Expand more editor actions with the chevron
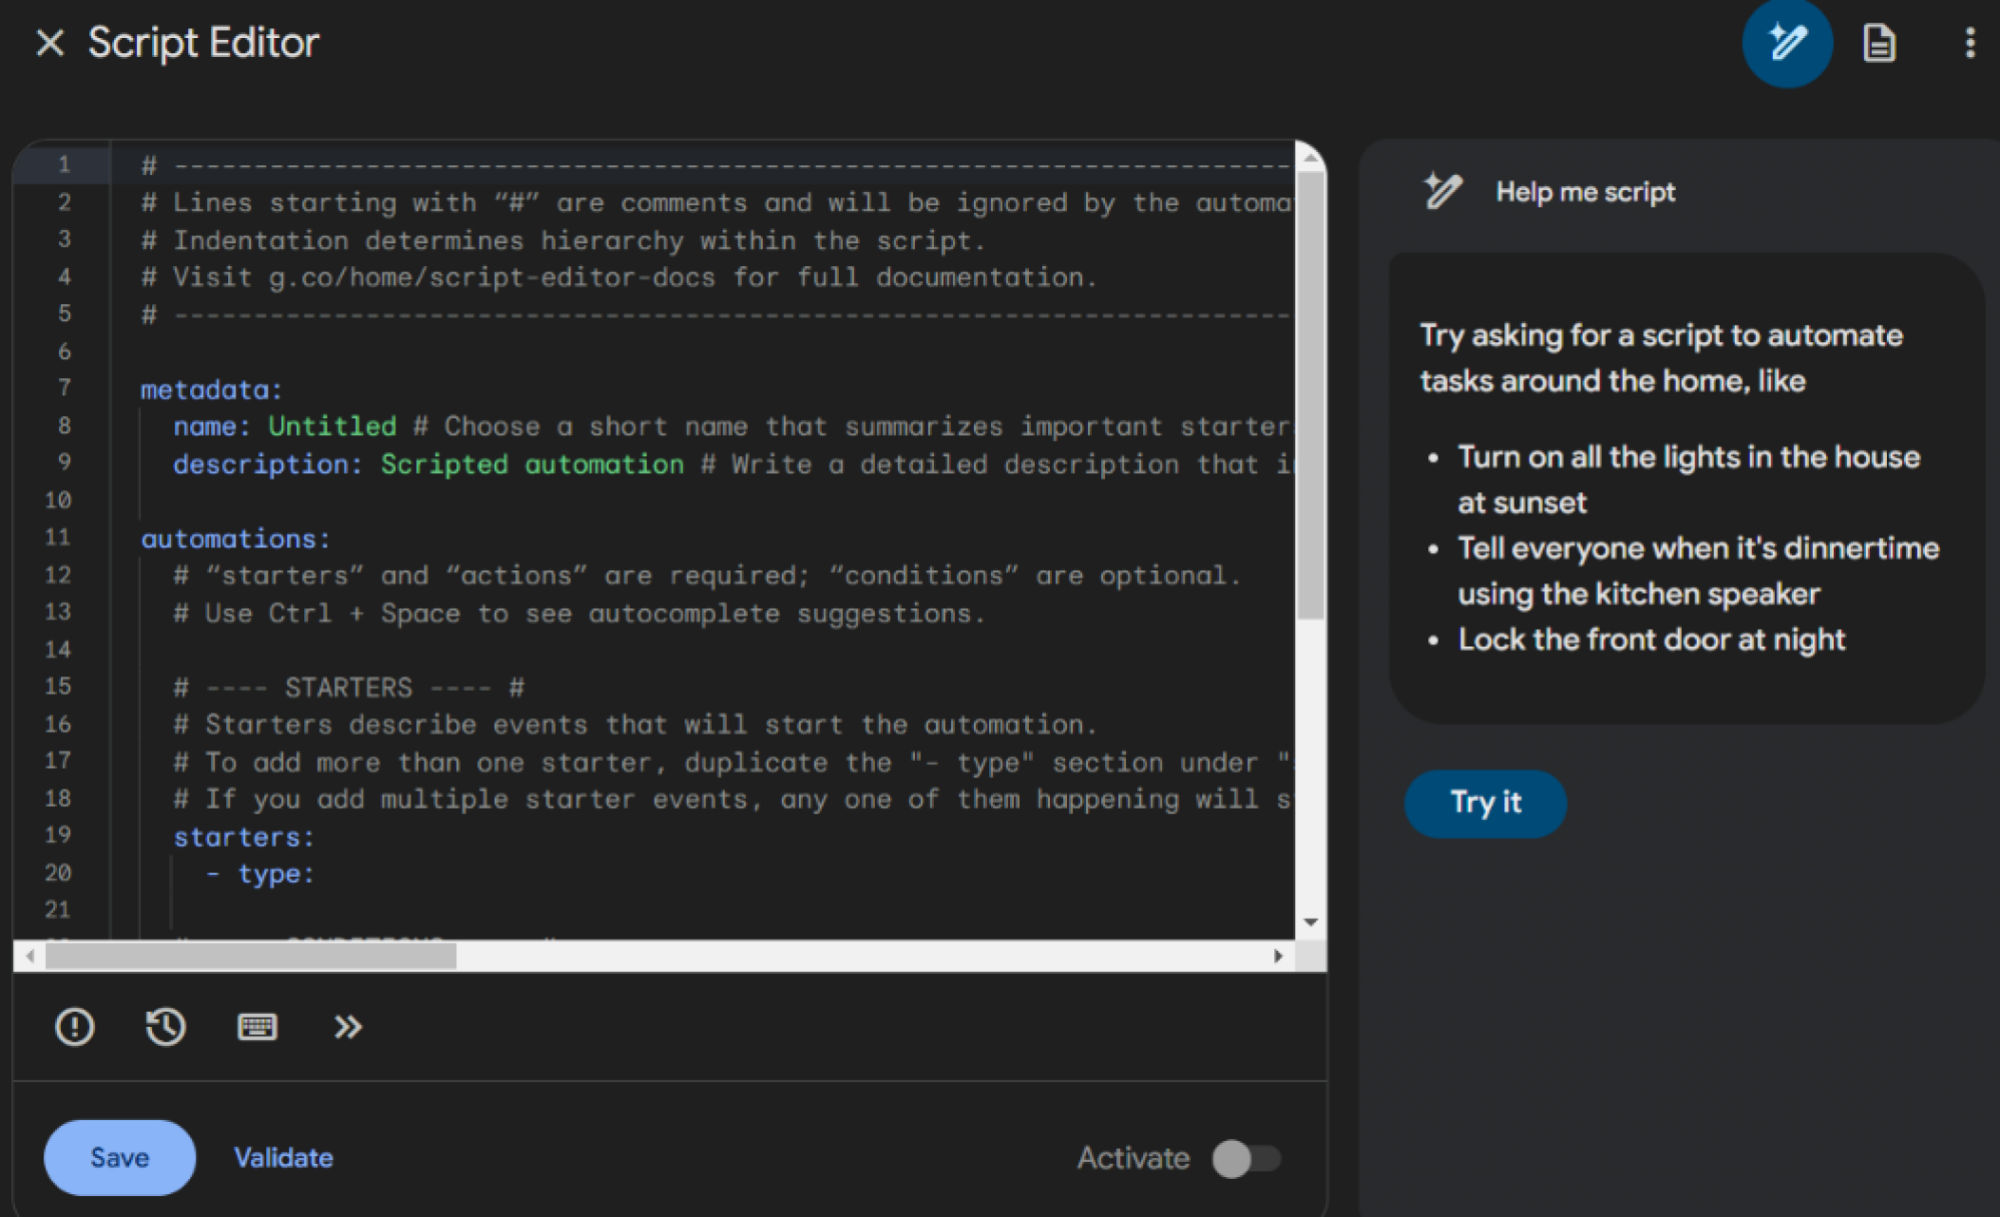 click(x=348, y=1027)
